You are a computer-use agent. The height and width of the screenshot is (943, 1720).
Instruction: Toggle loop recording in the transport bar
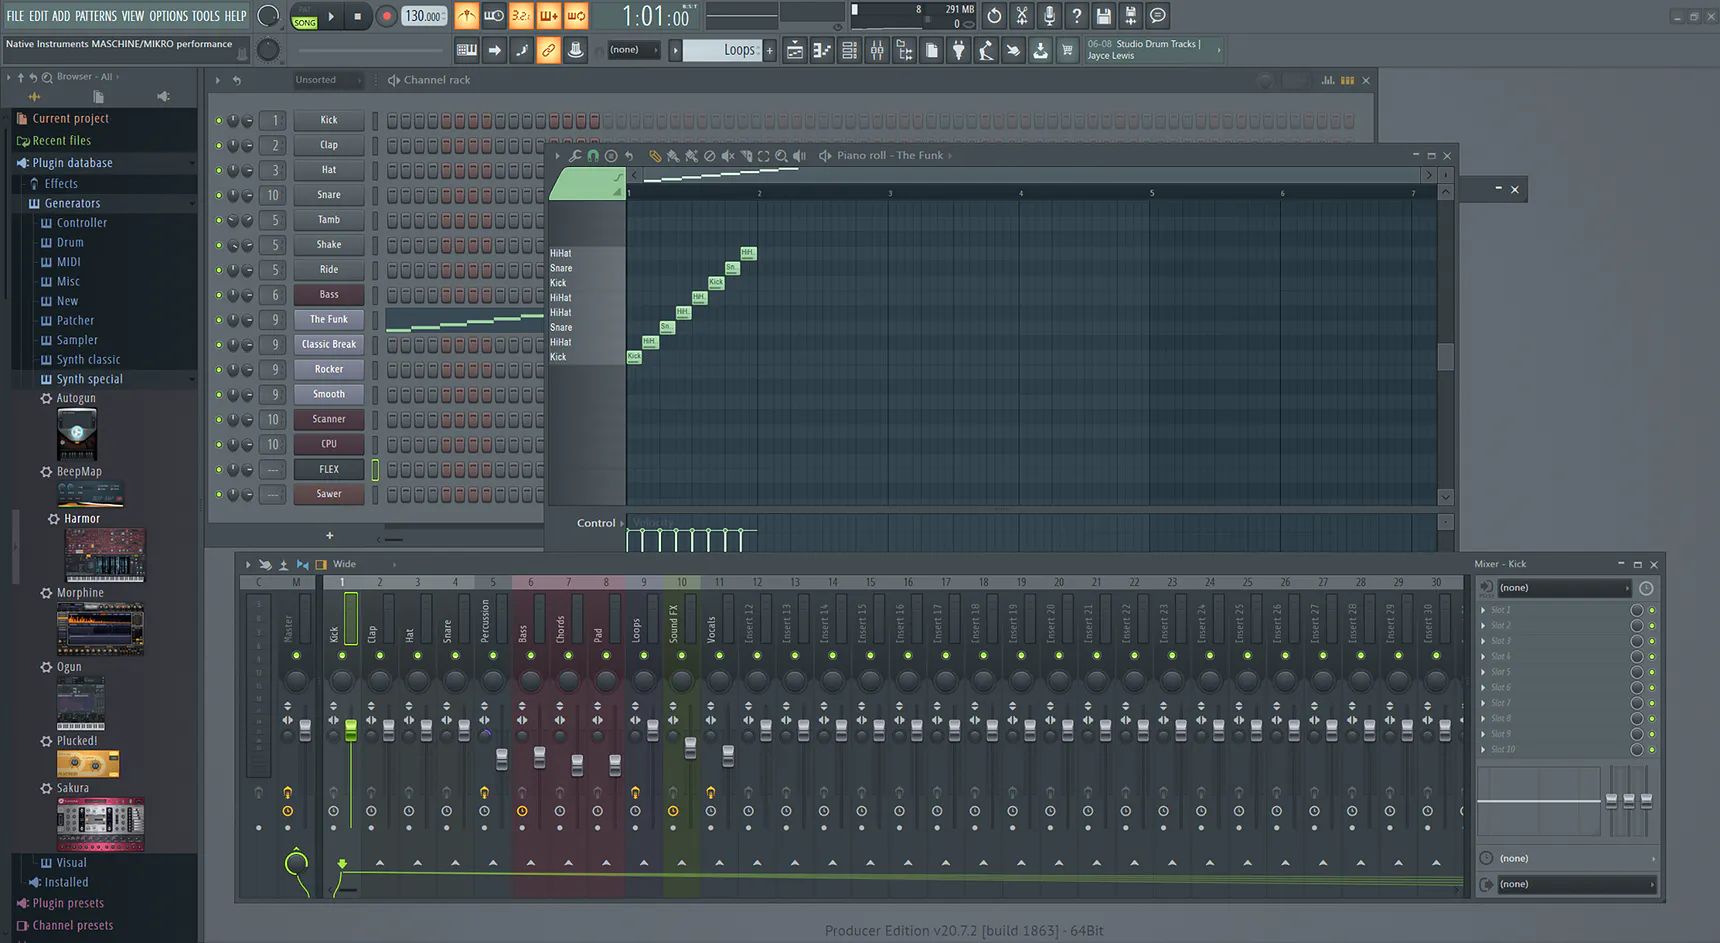576,16
